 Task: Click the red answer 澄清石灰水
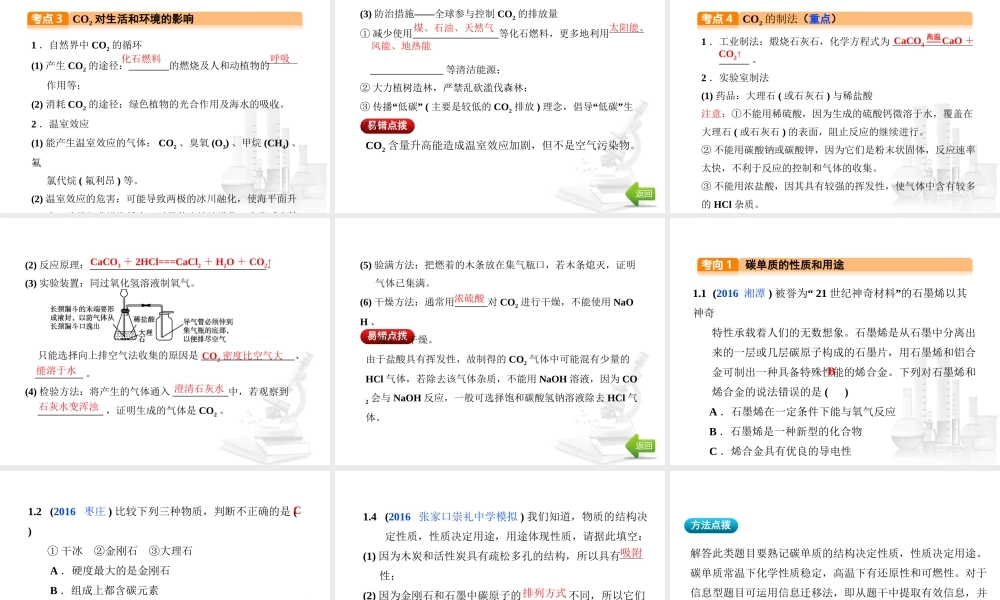click(x=199, y=389)
